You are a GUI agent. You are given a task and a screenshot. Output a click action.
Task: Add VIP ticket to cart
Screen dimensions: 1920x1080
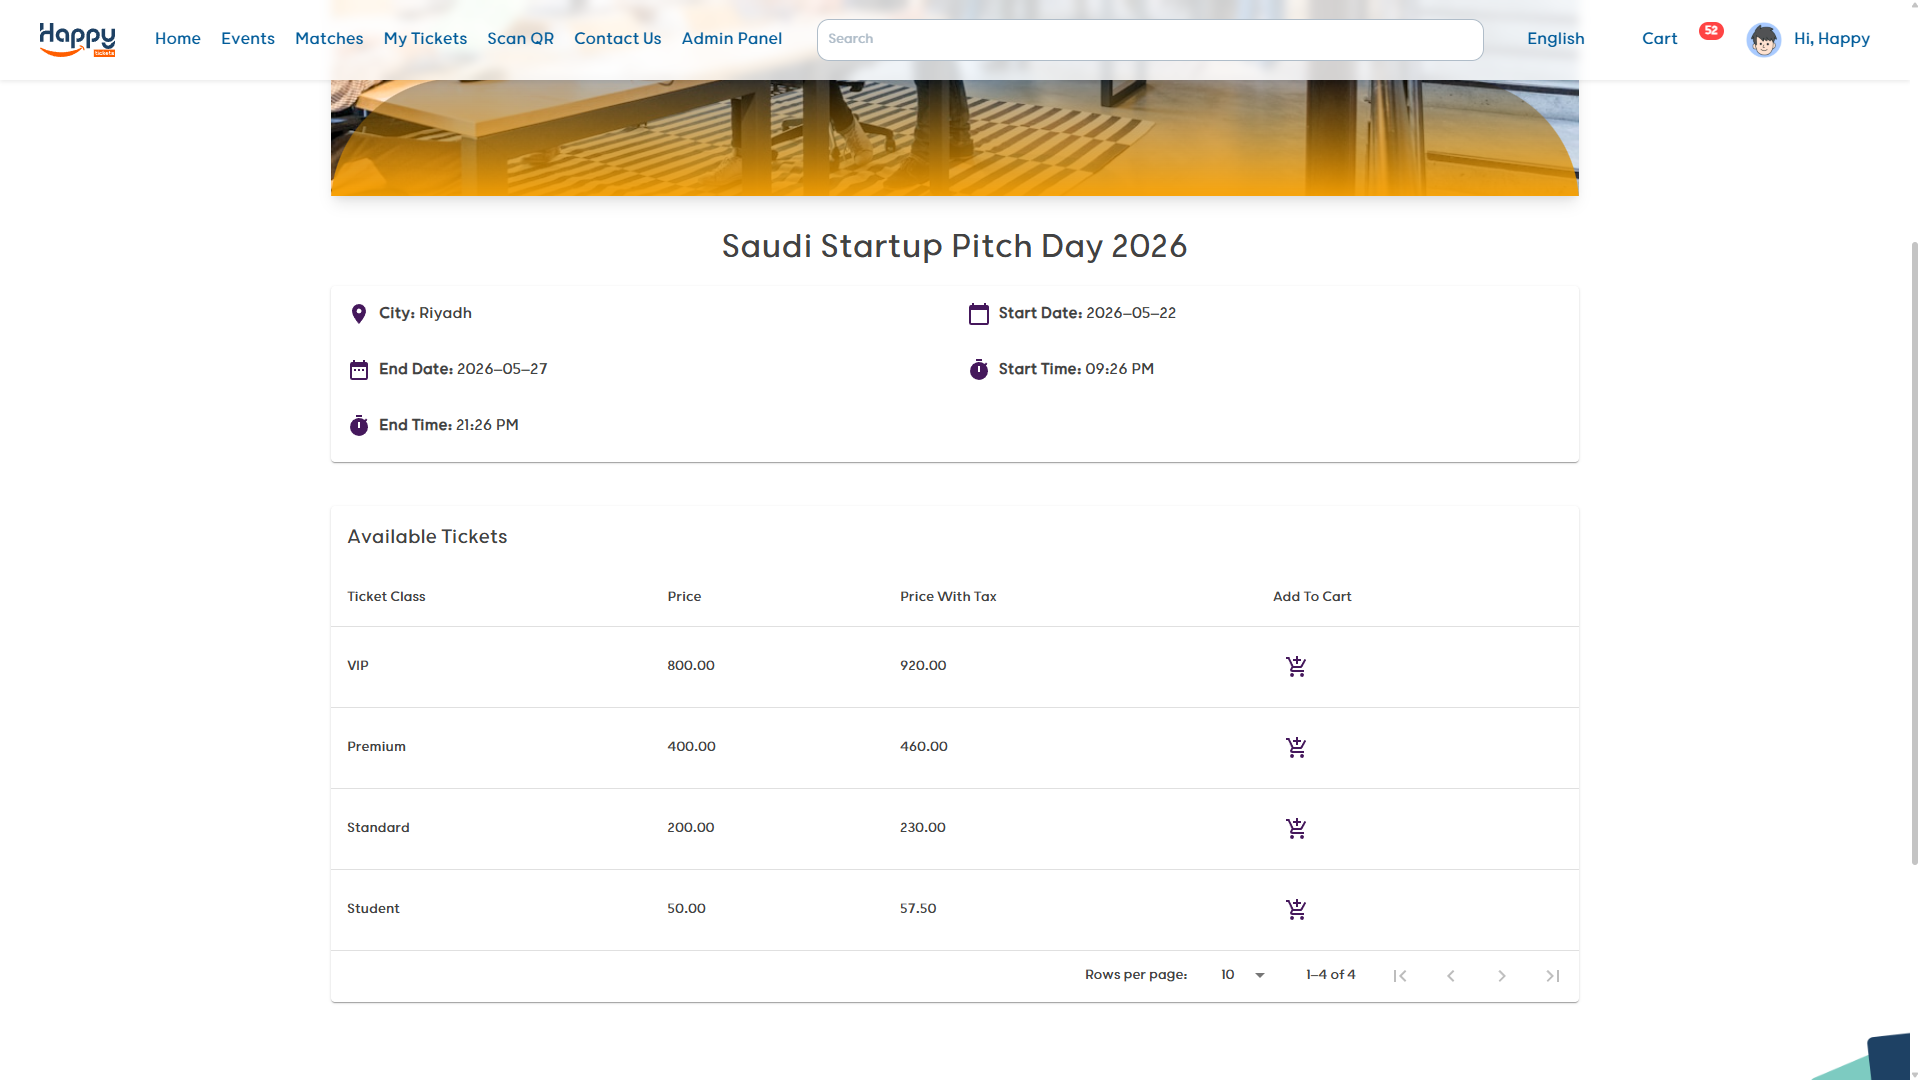[x=1296, y=667]
